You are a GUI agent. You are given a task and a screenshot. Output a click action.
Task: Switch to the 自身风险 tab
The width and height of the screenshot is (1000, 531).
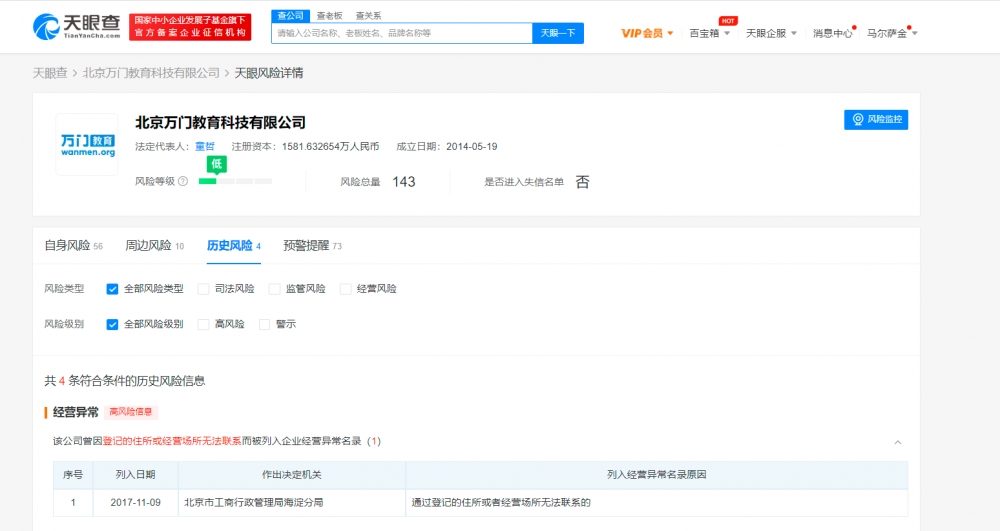click(73, 246)
